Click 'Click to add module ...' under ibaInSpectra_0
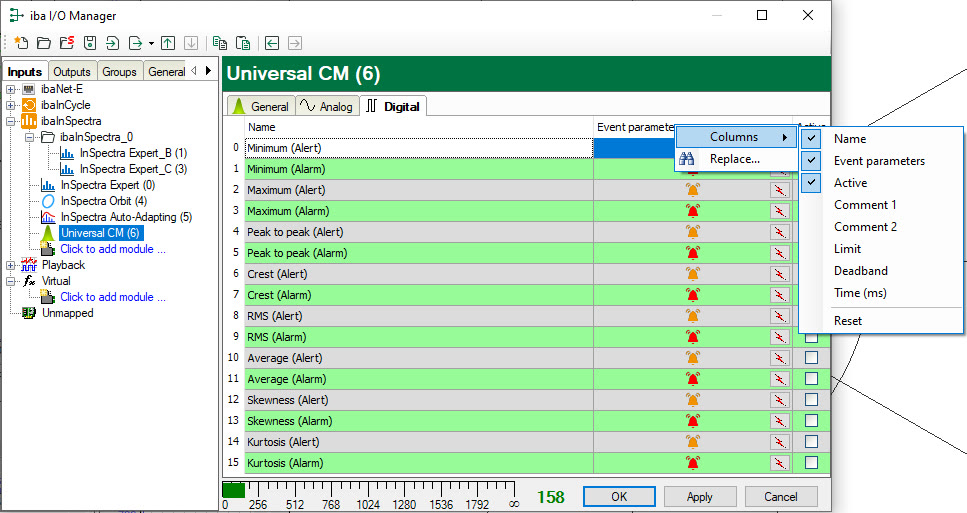The image size is (967, 513). point(113,249)
